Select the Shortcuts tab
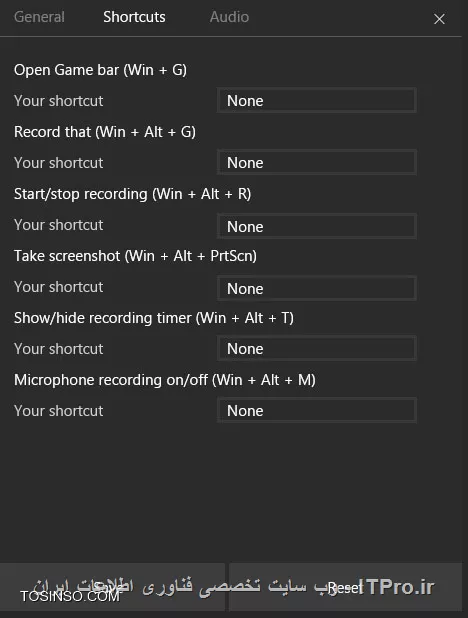The image size is (468, 618). (x=134, y=17)
